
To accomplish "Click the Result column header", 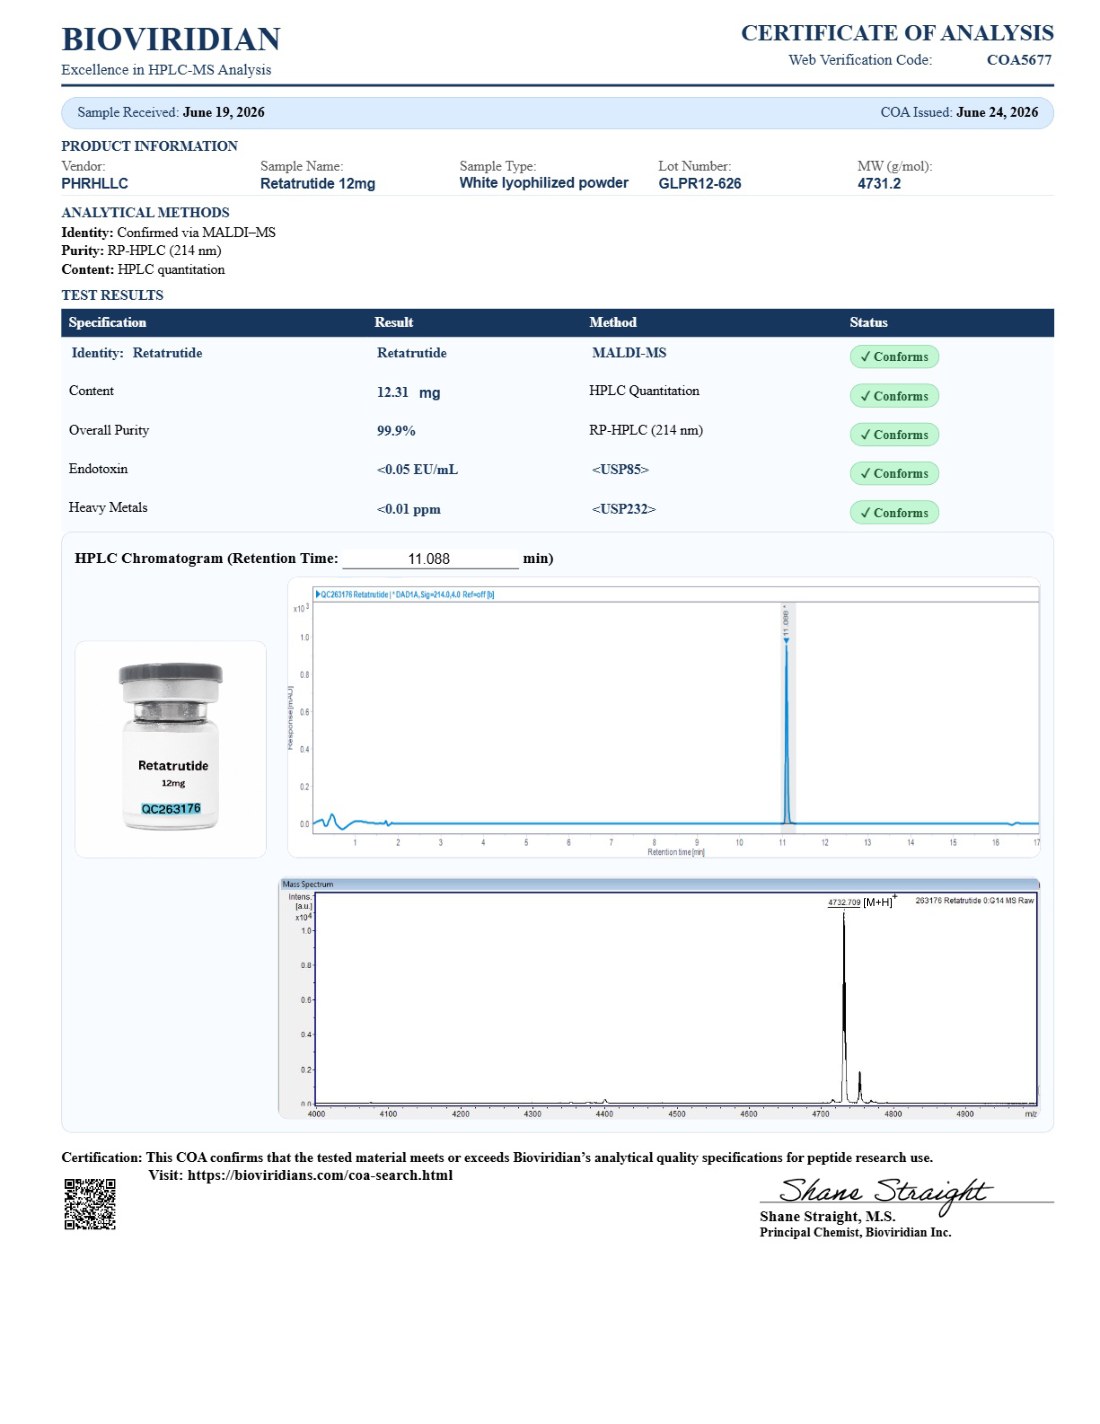I will 394,323.
